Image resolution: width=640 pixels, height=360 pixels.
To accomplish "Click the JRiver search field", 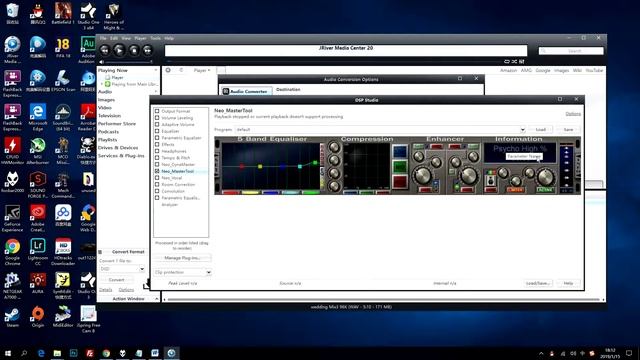I will pos(571,51).
